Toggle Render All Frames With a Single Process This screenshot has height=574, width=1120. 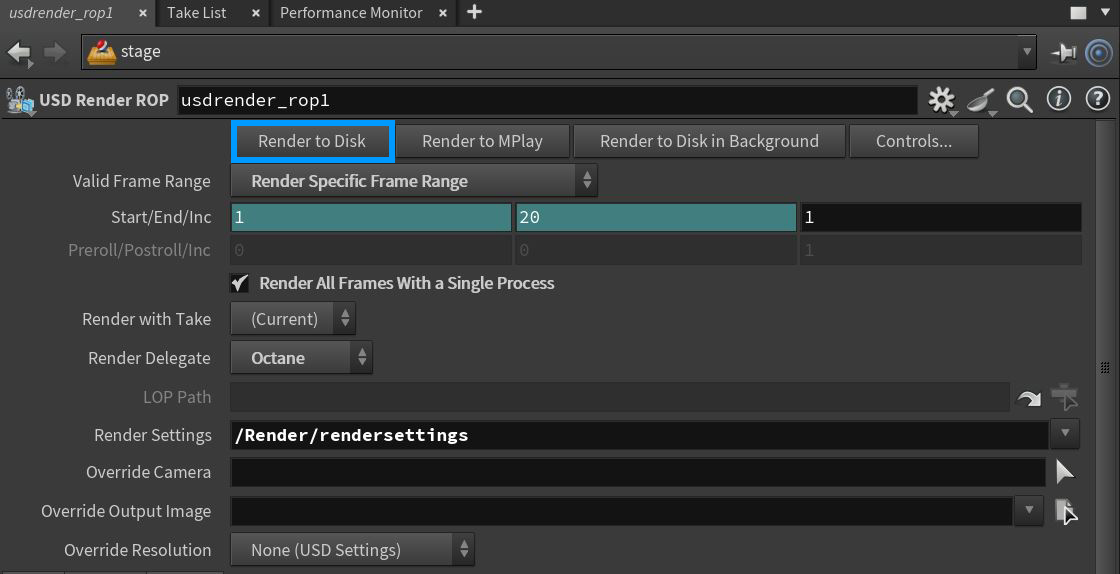240,283
